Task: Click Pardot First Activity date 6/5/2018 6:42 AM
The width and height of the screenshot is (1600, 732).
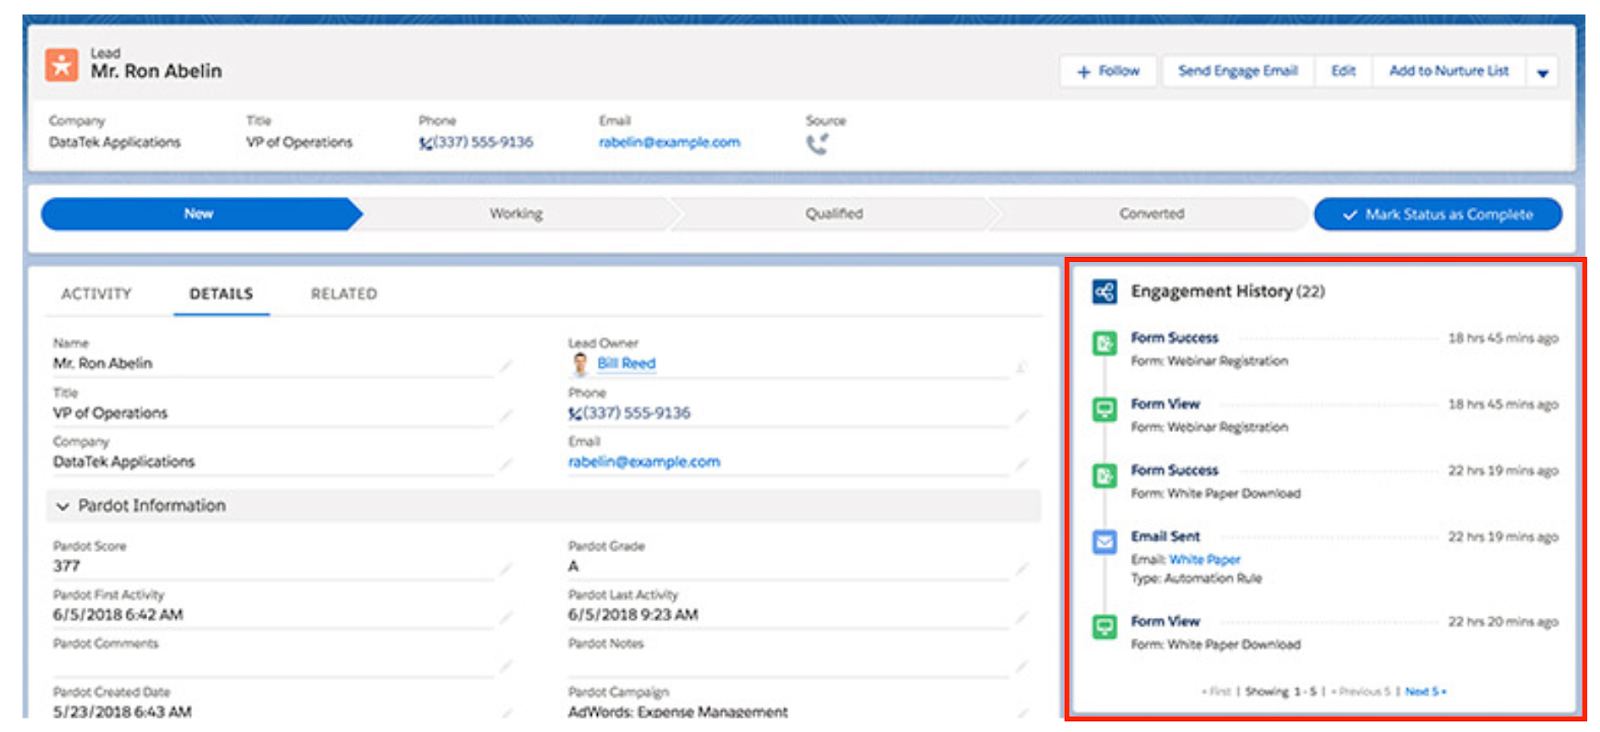Action: click(118, 615)
